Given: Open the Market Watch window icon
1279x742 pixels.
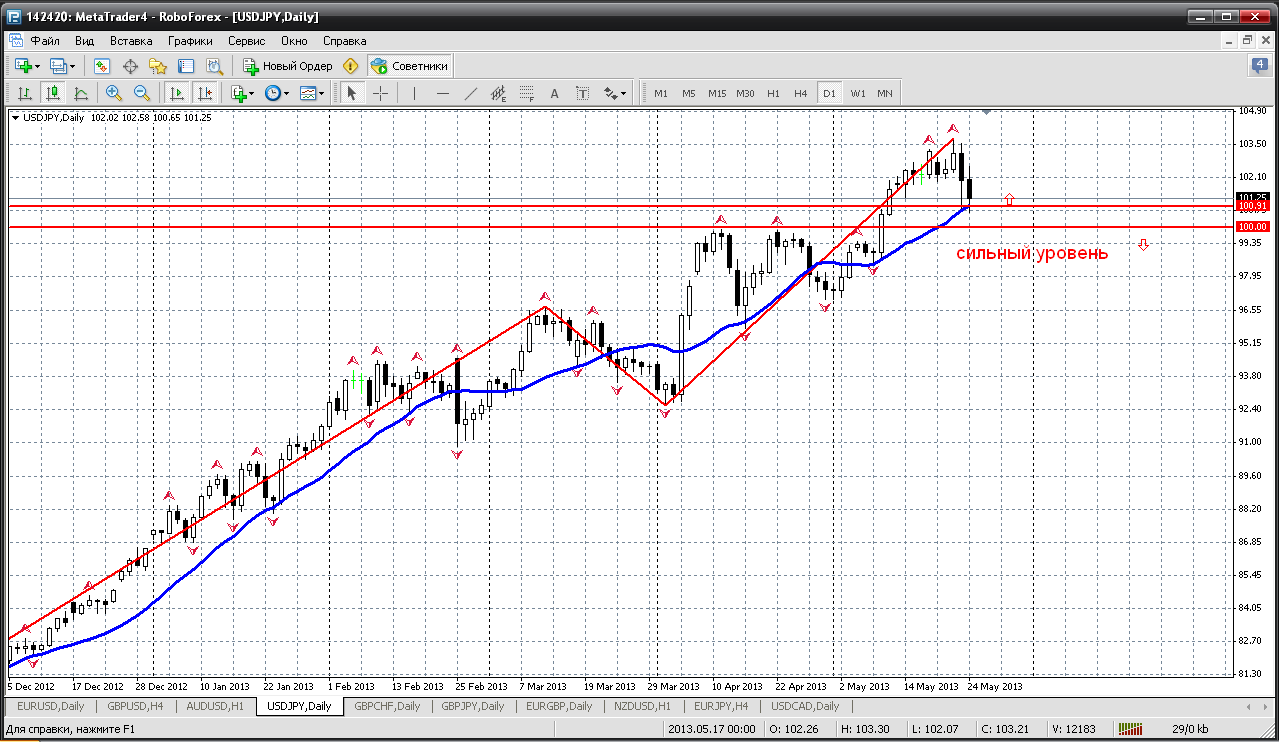Looking at the screenshot, I should coord(101,66).
